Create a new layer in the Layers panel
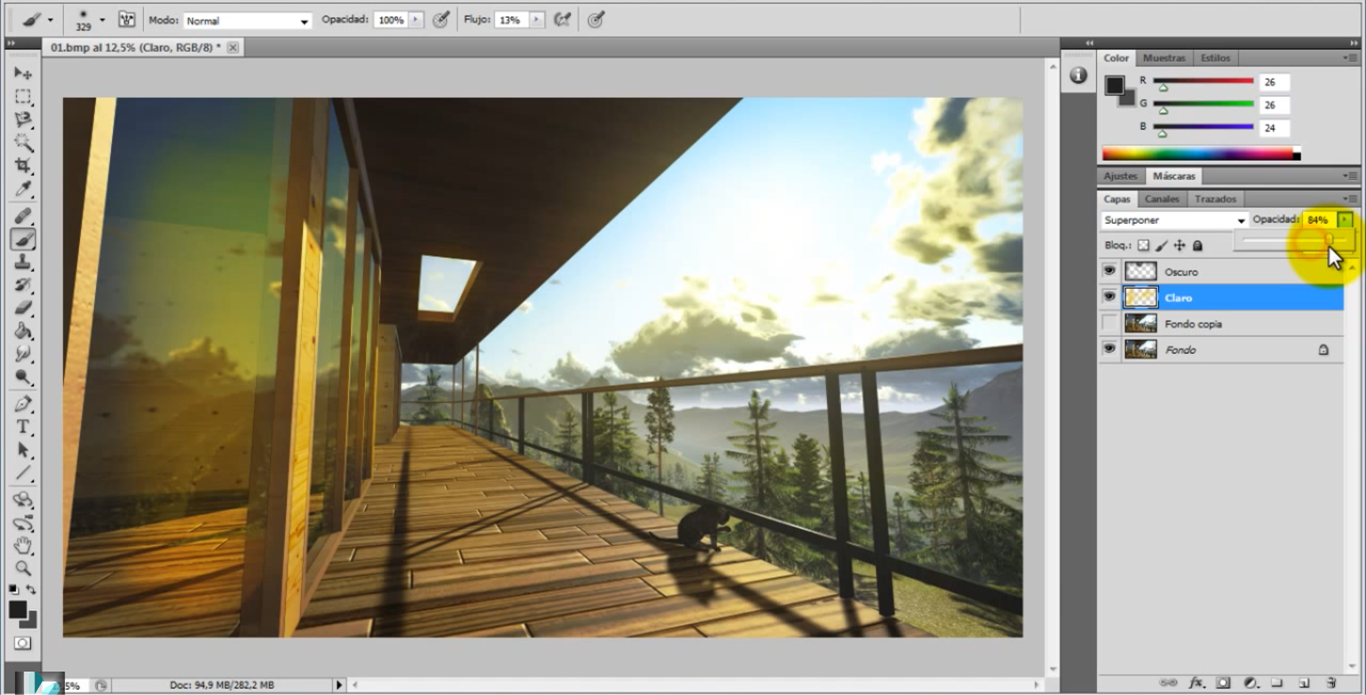 1304,683
